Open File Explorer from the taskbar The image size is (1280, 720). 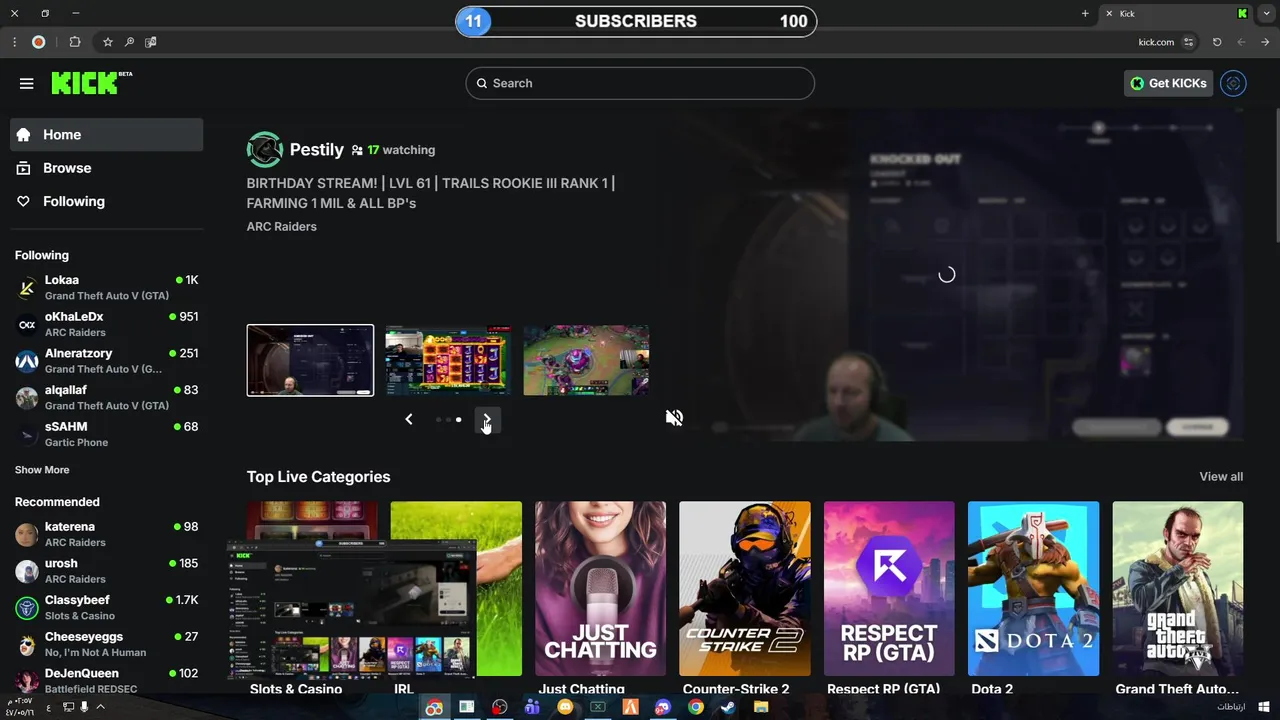click(761, 707)
